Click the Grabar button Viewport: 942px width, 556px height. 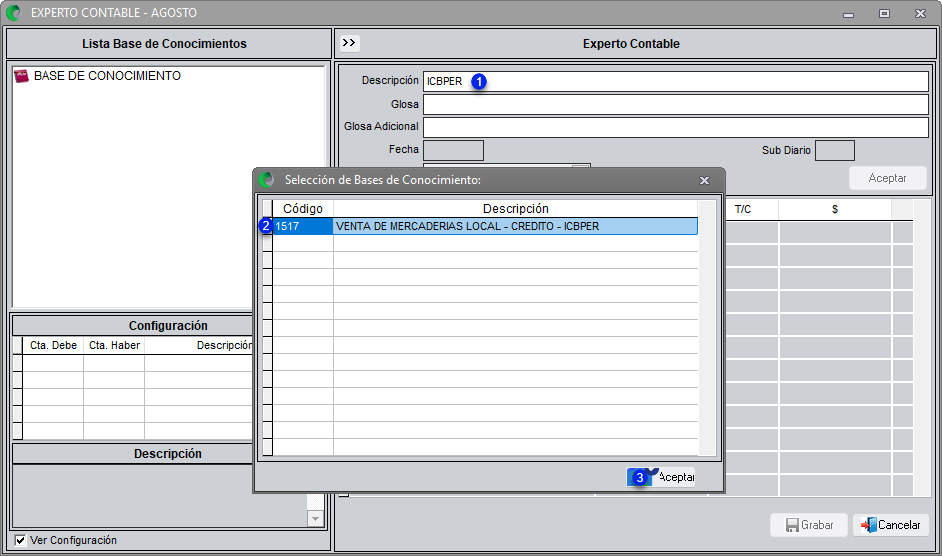(809, 525)
